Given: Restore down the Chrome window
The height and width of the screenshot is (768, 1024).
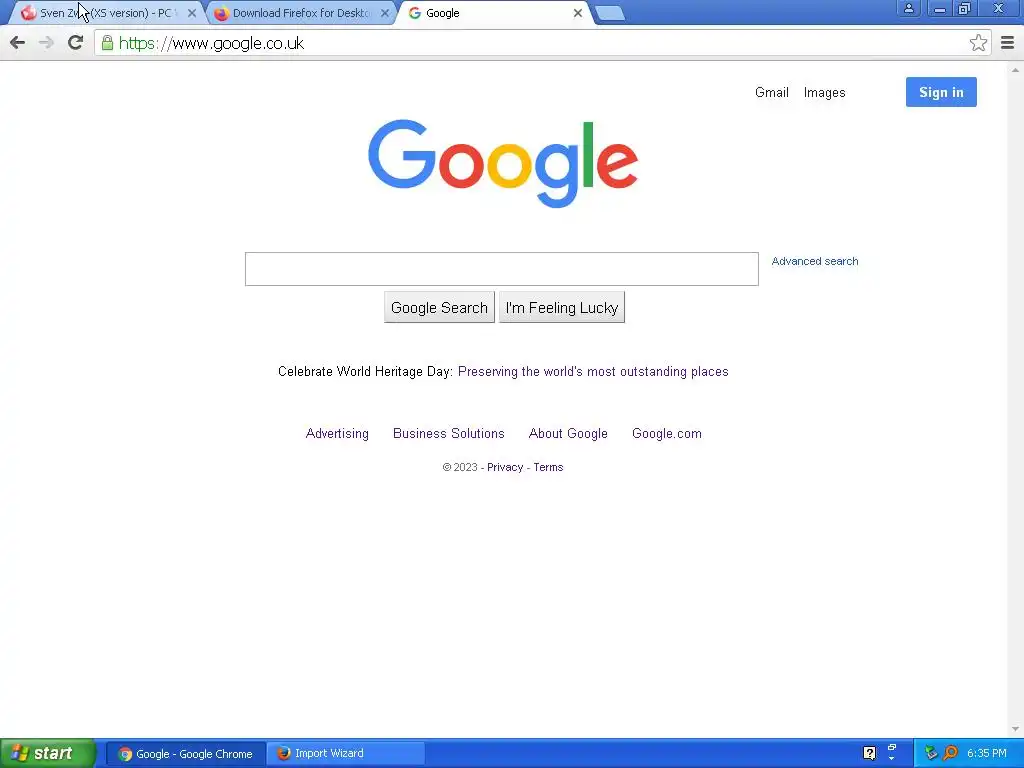Looking at the screenshot, I should coord(964,9).
